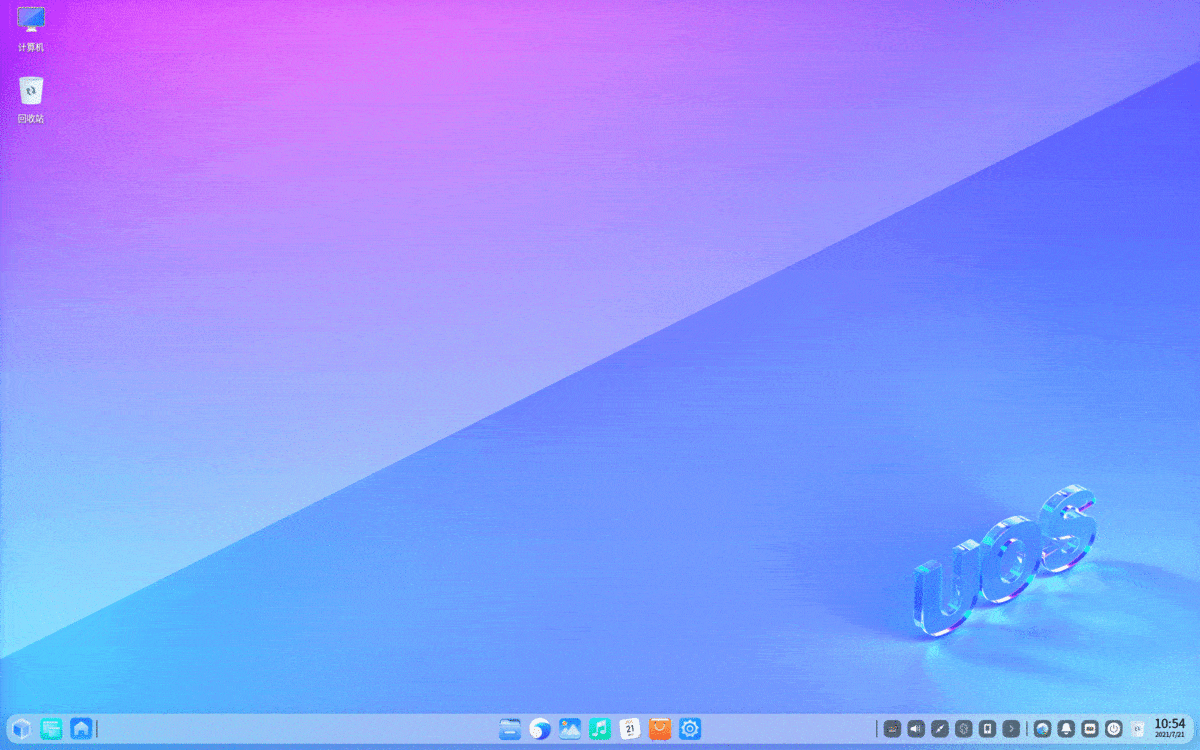The image size is (1200, 750).
Task: Launch the browser icon in the dock
Action: click(x=540, y=729)
